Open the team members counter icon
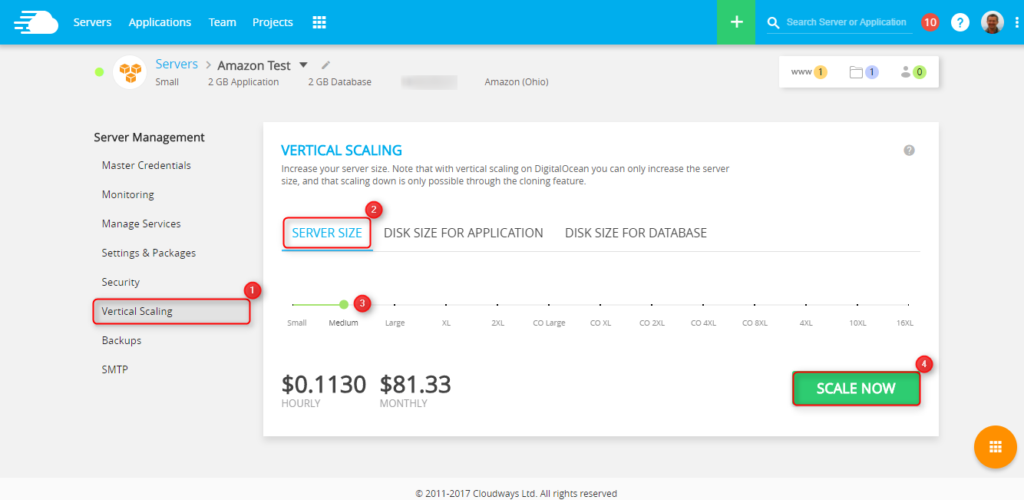The height and width of the screenshot is (500, 1024). click(x=912, y=72)
